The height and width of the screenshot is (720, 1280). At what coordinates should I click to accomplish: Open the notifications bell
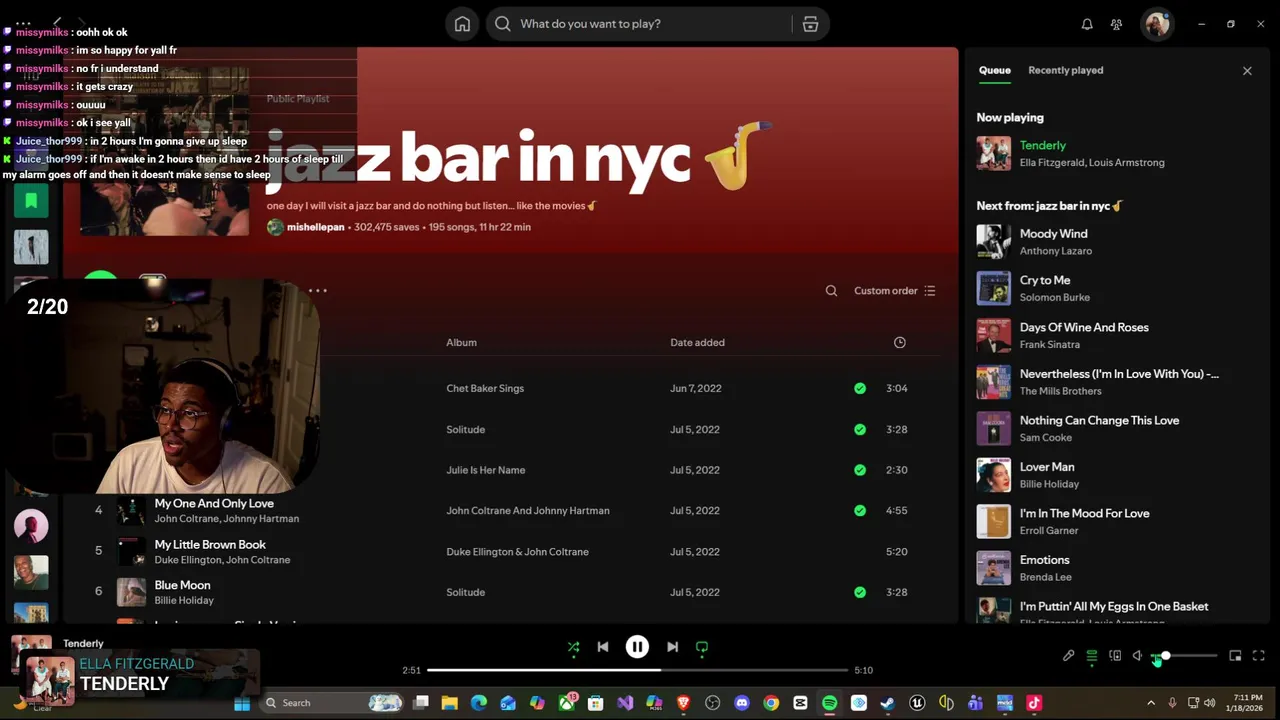pyautogui.click(x=1087, y=24)
